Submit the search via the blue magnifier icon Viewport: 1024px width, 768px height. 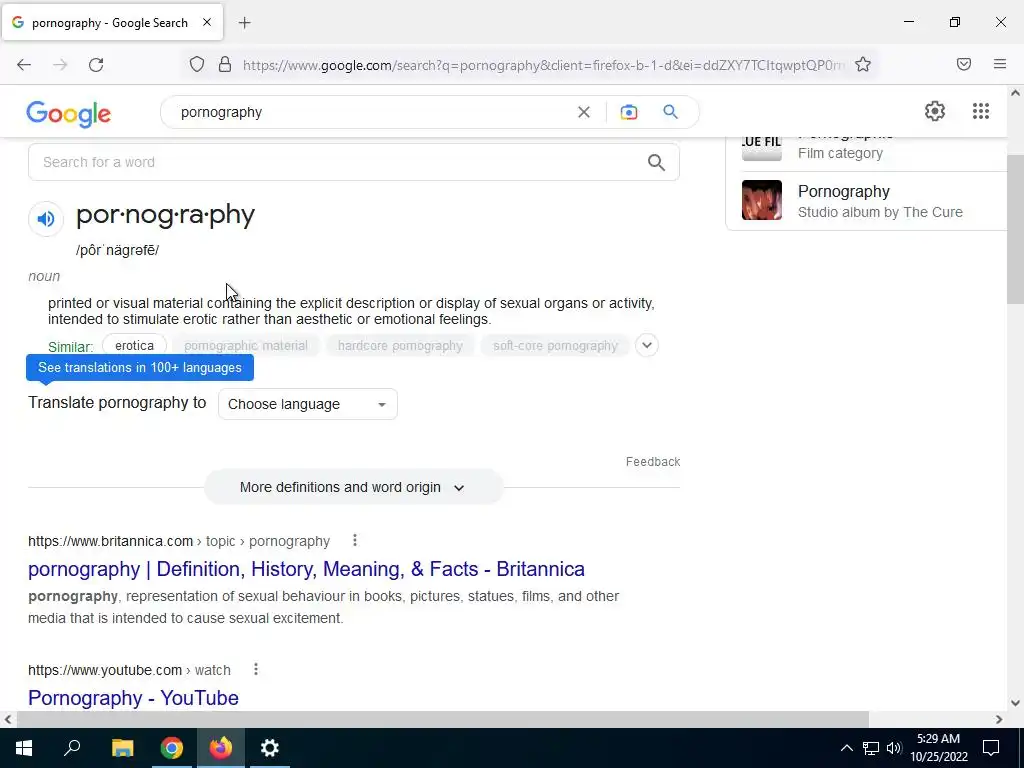point(670,112)
